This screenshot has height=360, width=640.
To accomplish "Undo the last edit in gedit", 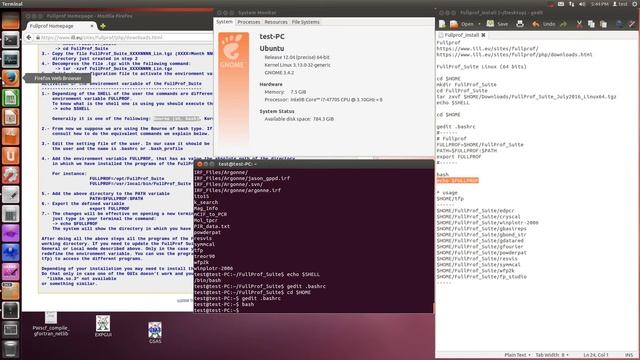I will point(544,24).
